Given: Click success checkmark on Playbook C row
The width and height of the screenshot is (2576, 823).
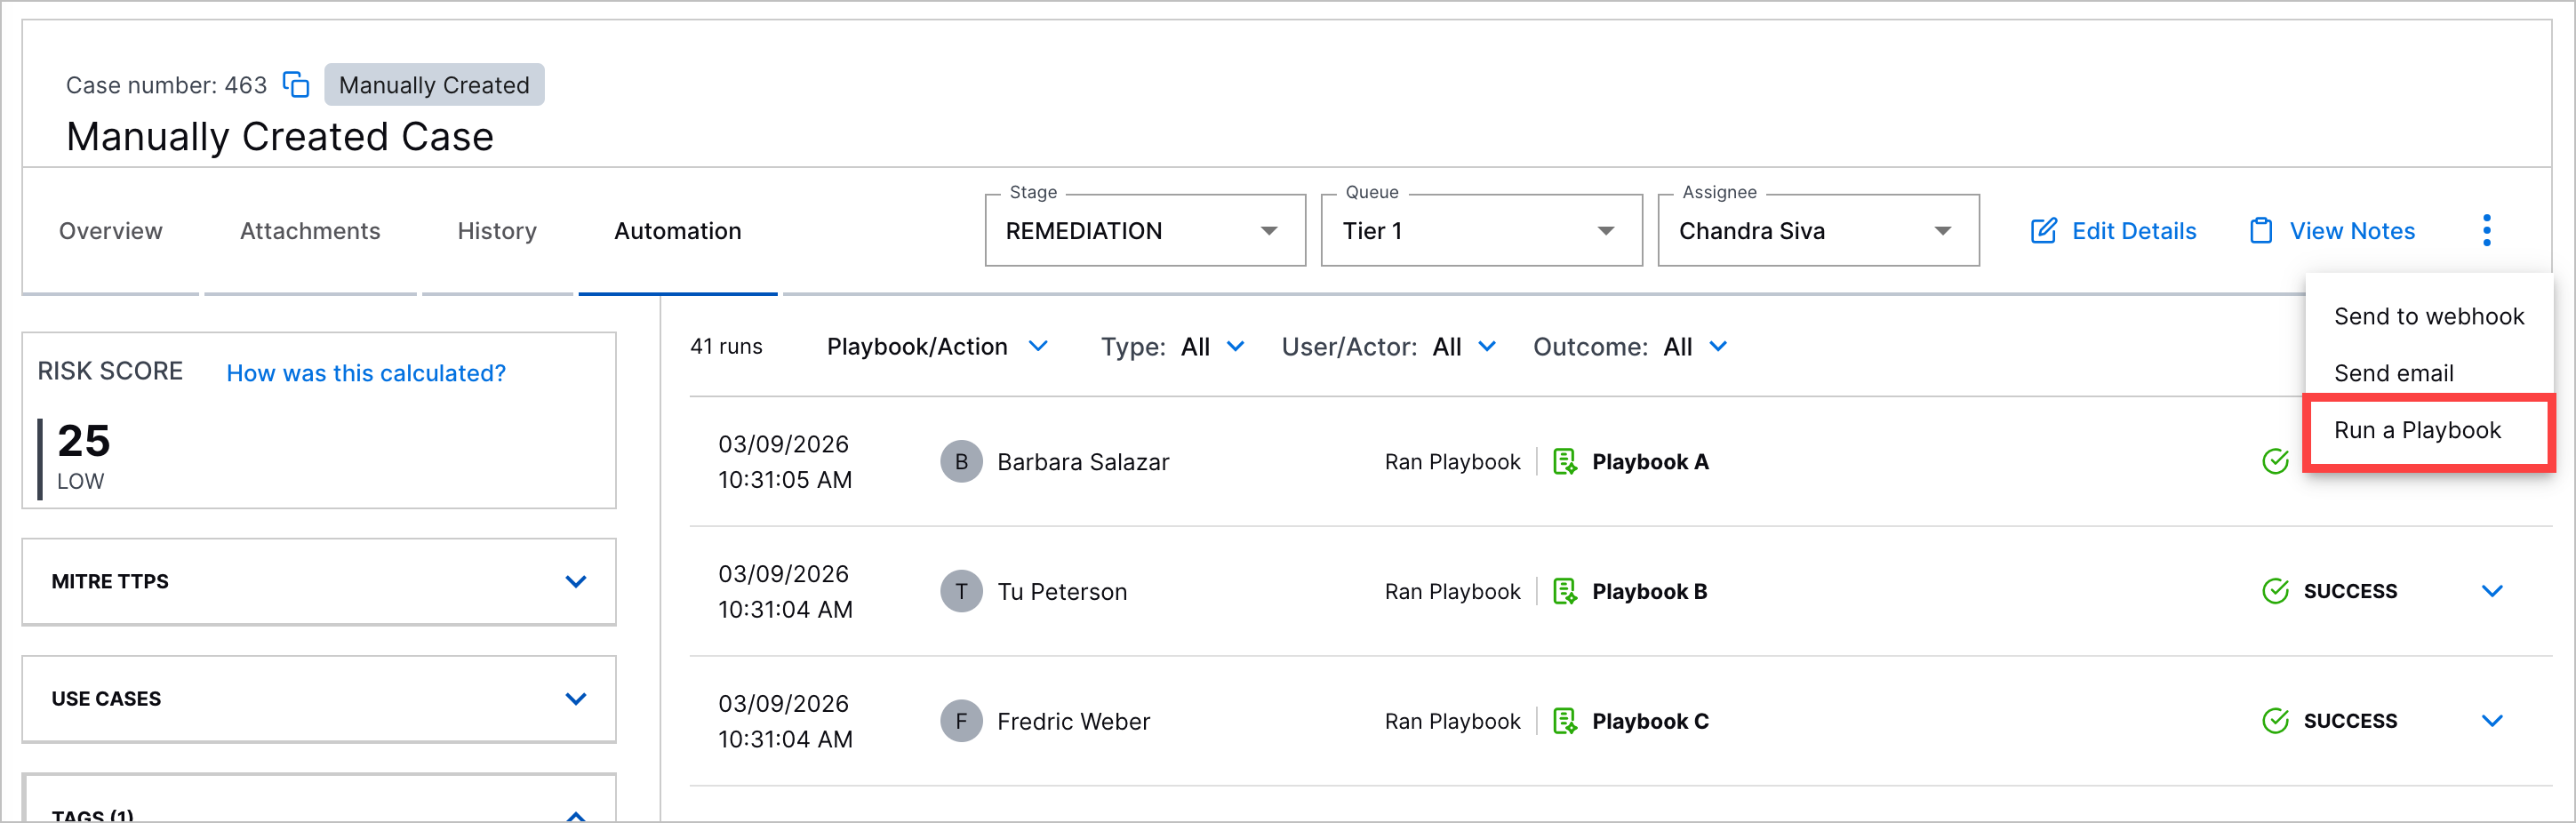Looking at the screenshot, I should click(x=2275, y=721).
